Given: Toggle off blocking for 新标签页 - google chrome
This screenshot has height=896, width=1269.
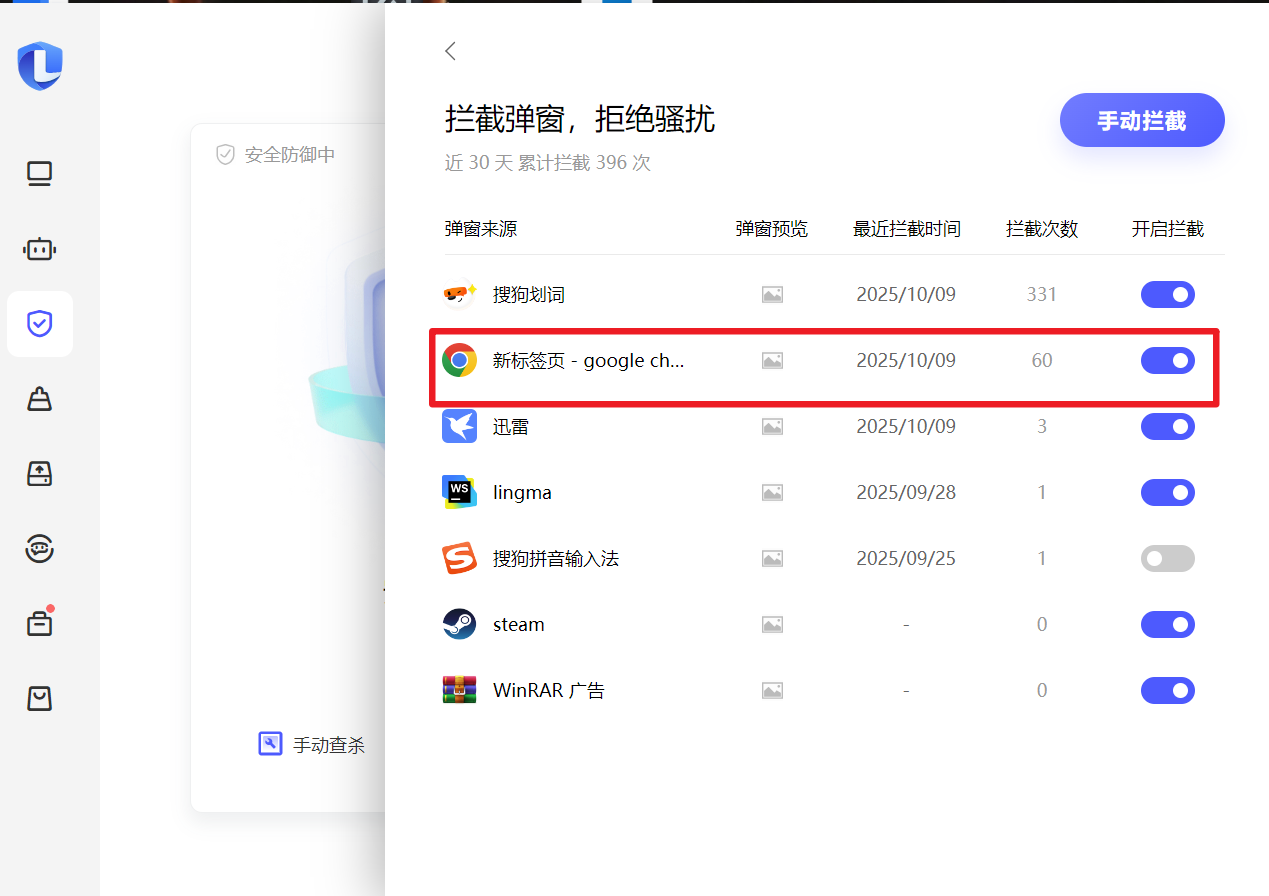Looking at the screenshot, I should [x=1167, y=360].
